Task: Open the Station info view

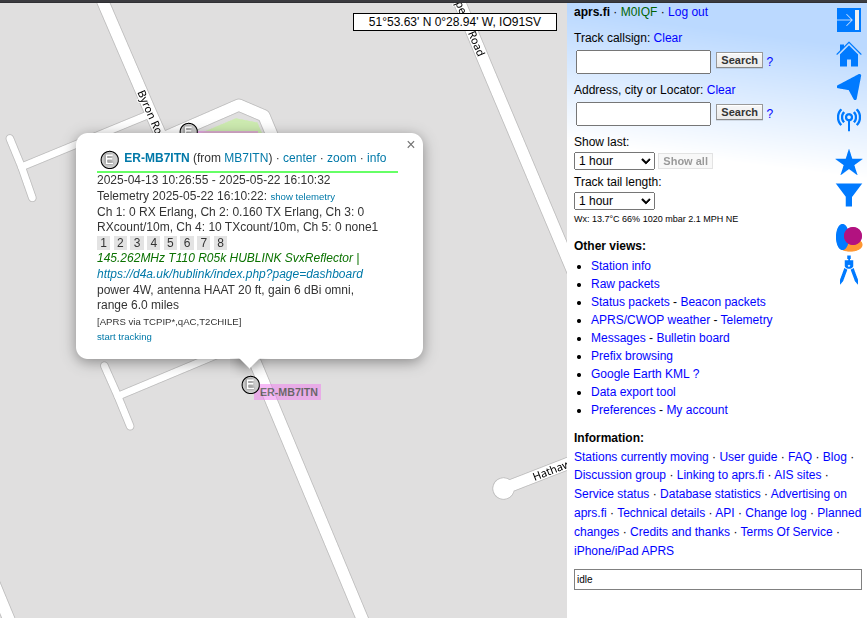Action: 620,266
